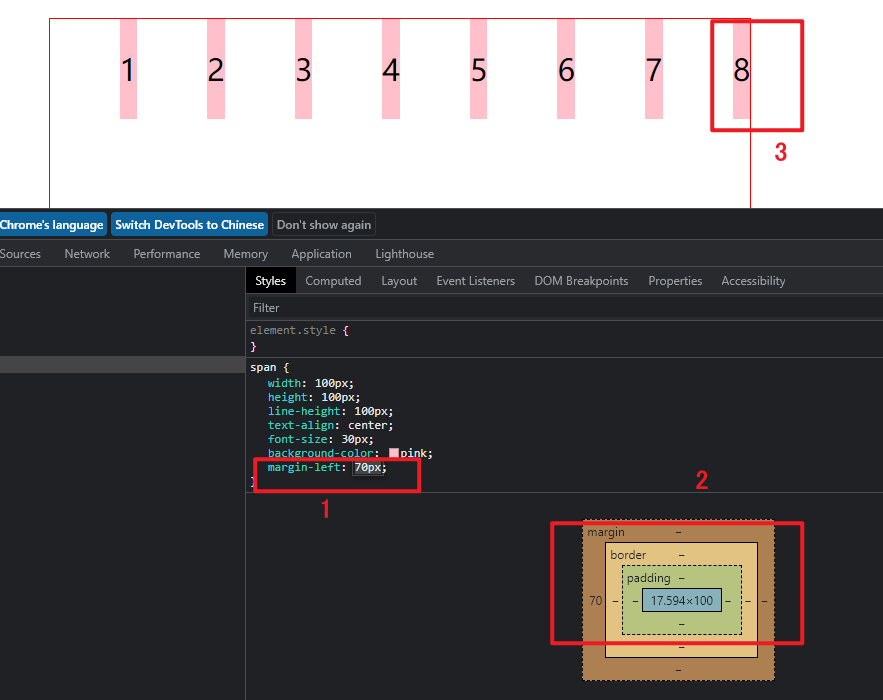Select the Styles sidebar tab
The image size is (883, 700).
(x=270, y=280)
